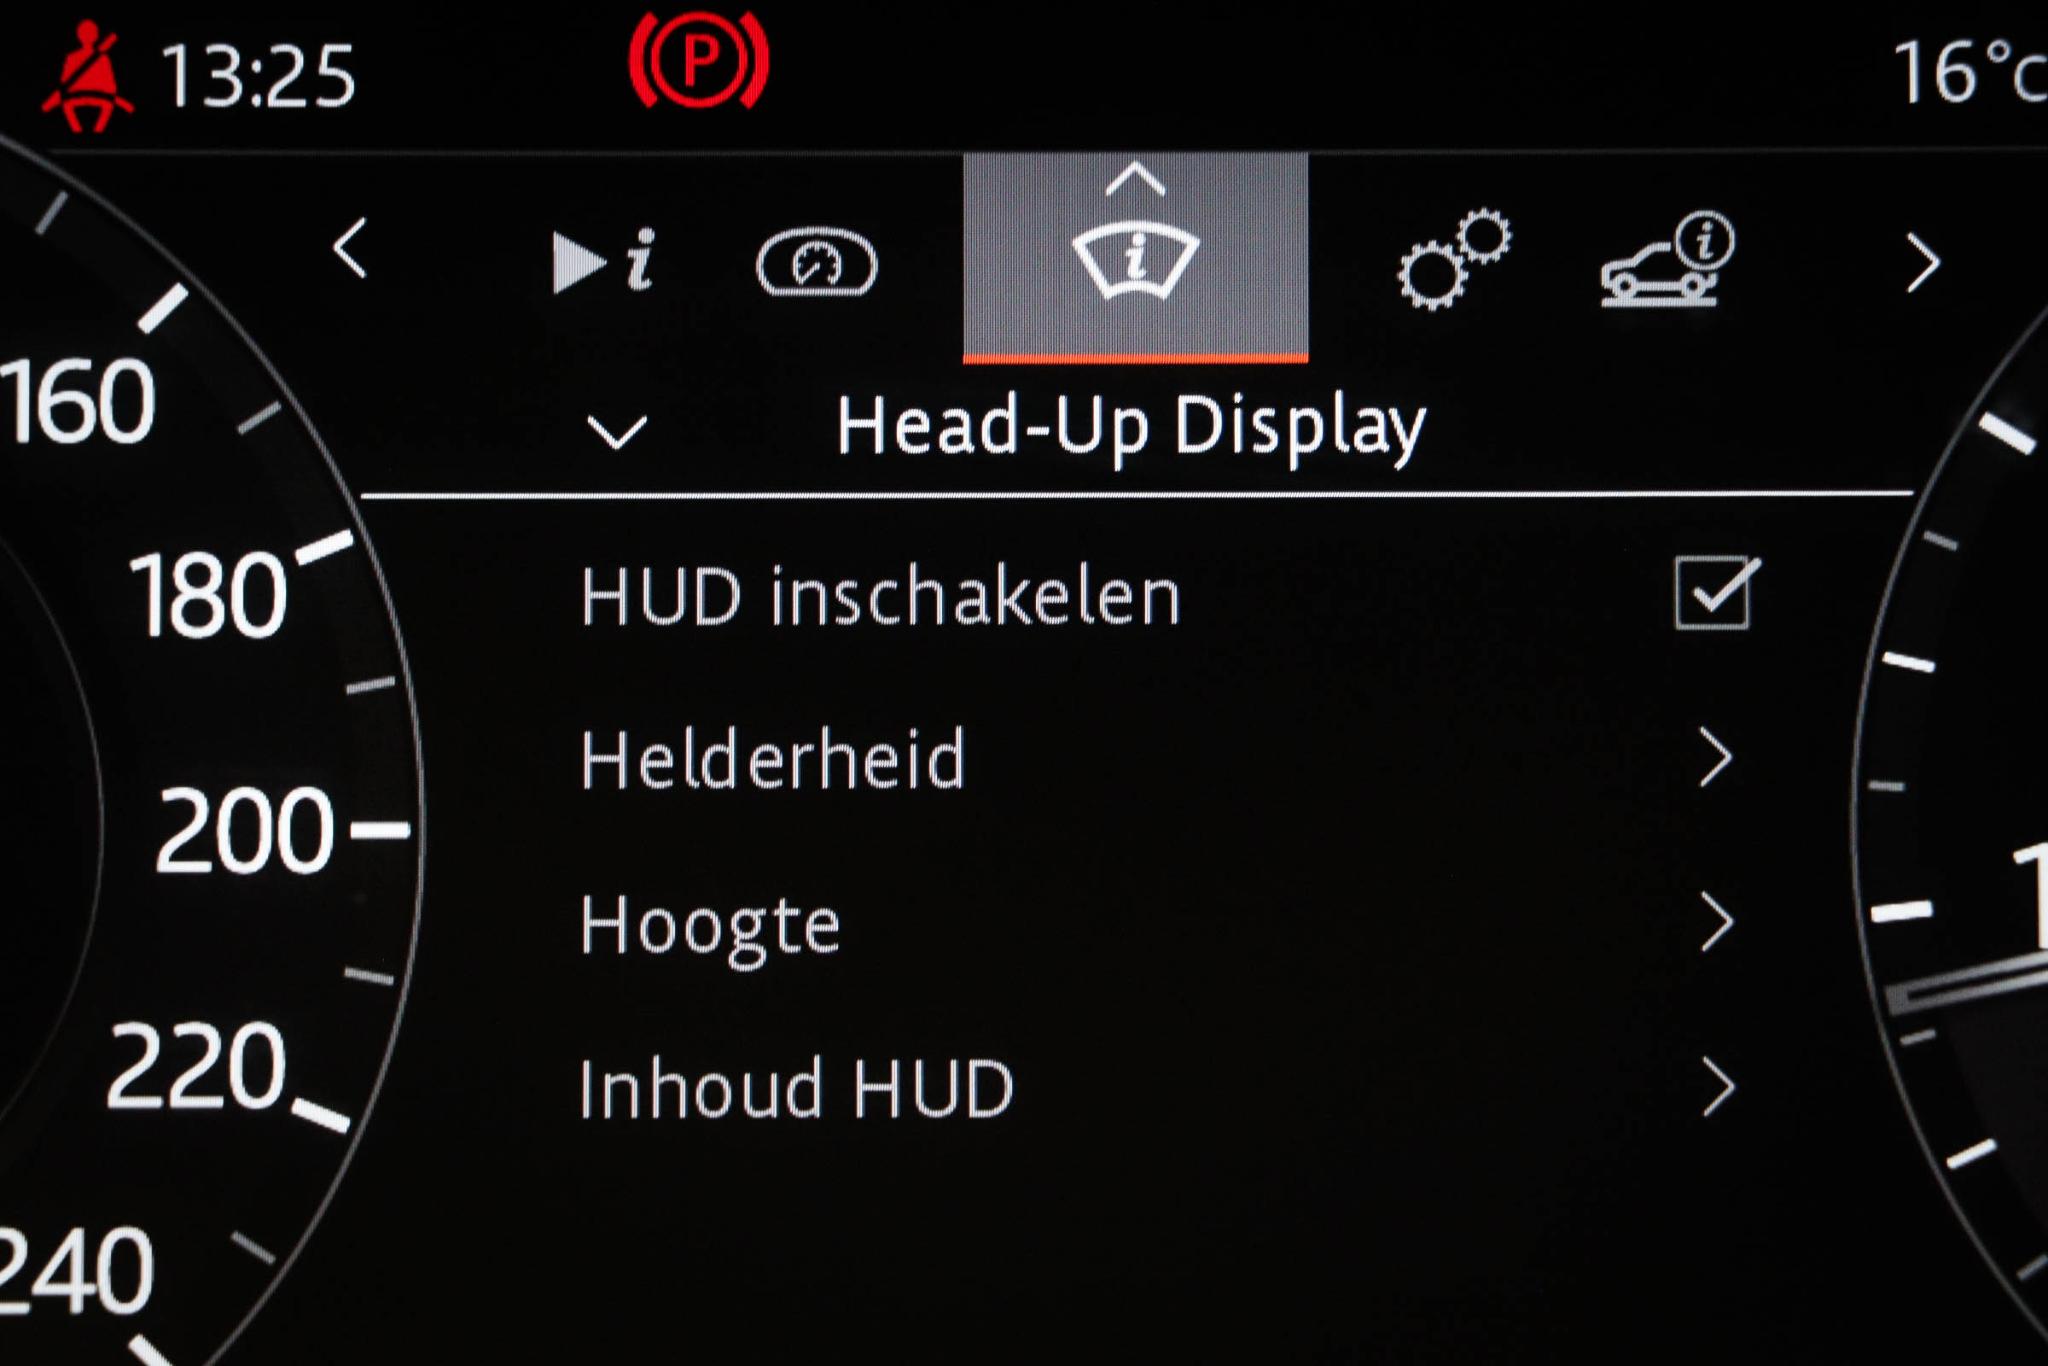Open the double gears settings icon
Screen dimensions: 2048x1366
[x=1454, y=259]
